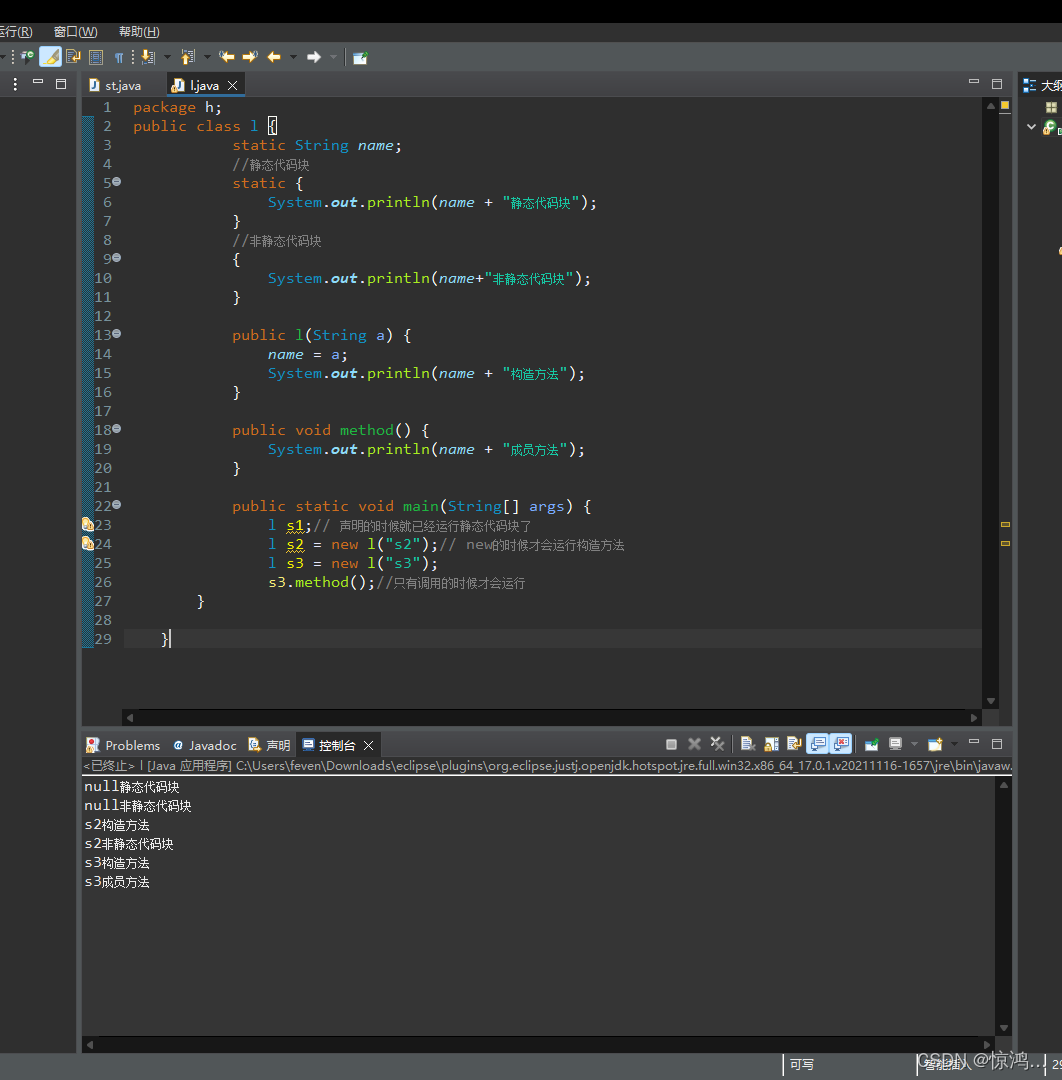Open the Problems tab
This screenshot has width=1062, height=1080.
131,745
